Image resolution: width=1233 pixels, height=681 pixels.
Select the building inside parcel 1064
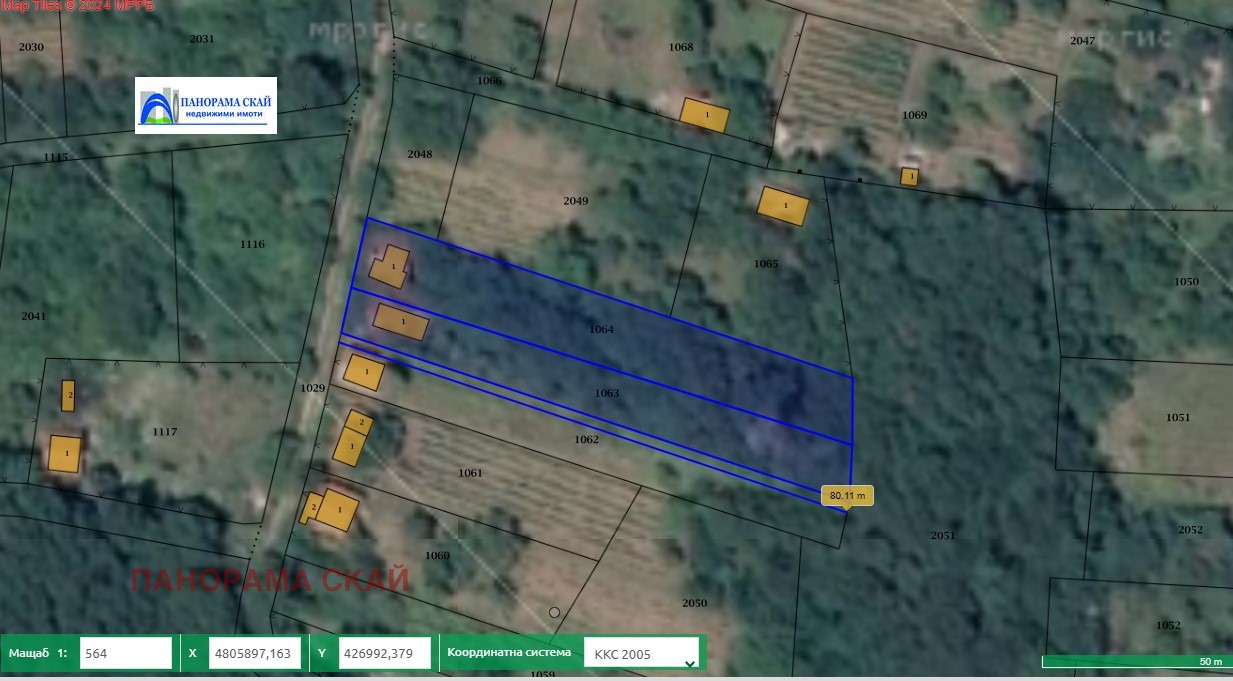[x=390, y=267]
